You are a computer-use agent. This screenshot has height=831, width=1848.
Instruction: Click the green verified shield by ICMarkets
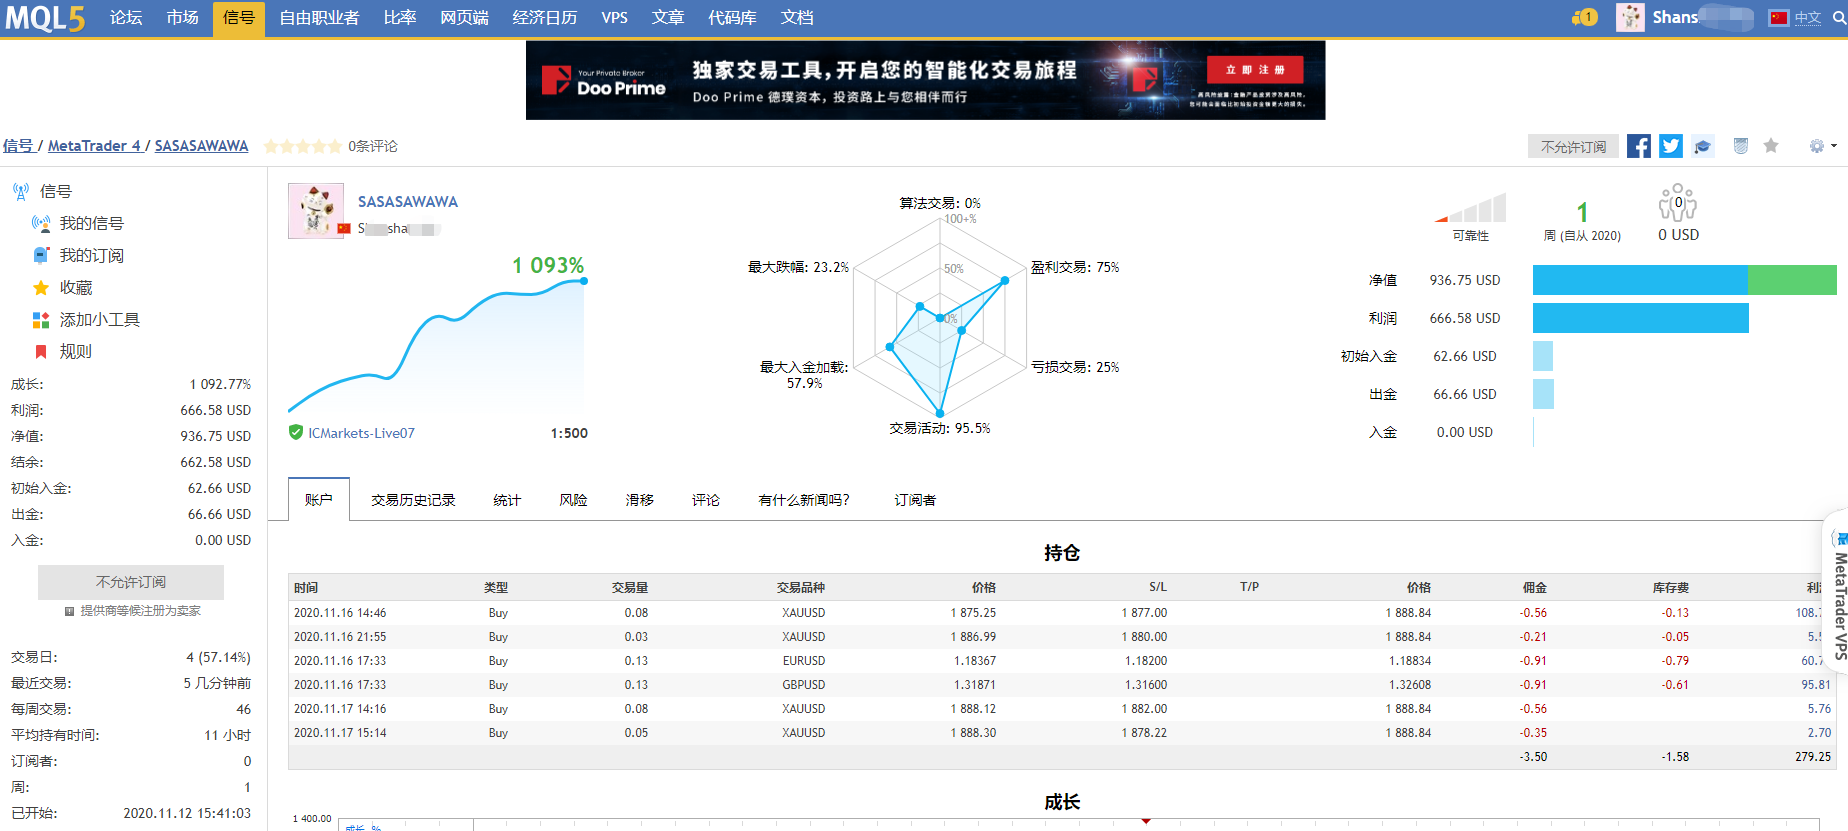pyautogui.click(x=296, y=432)
